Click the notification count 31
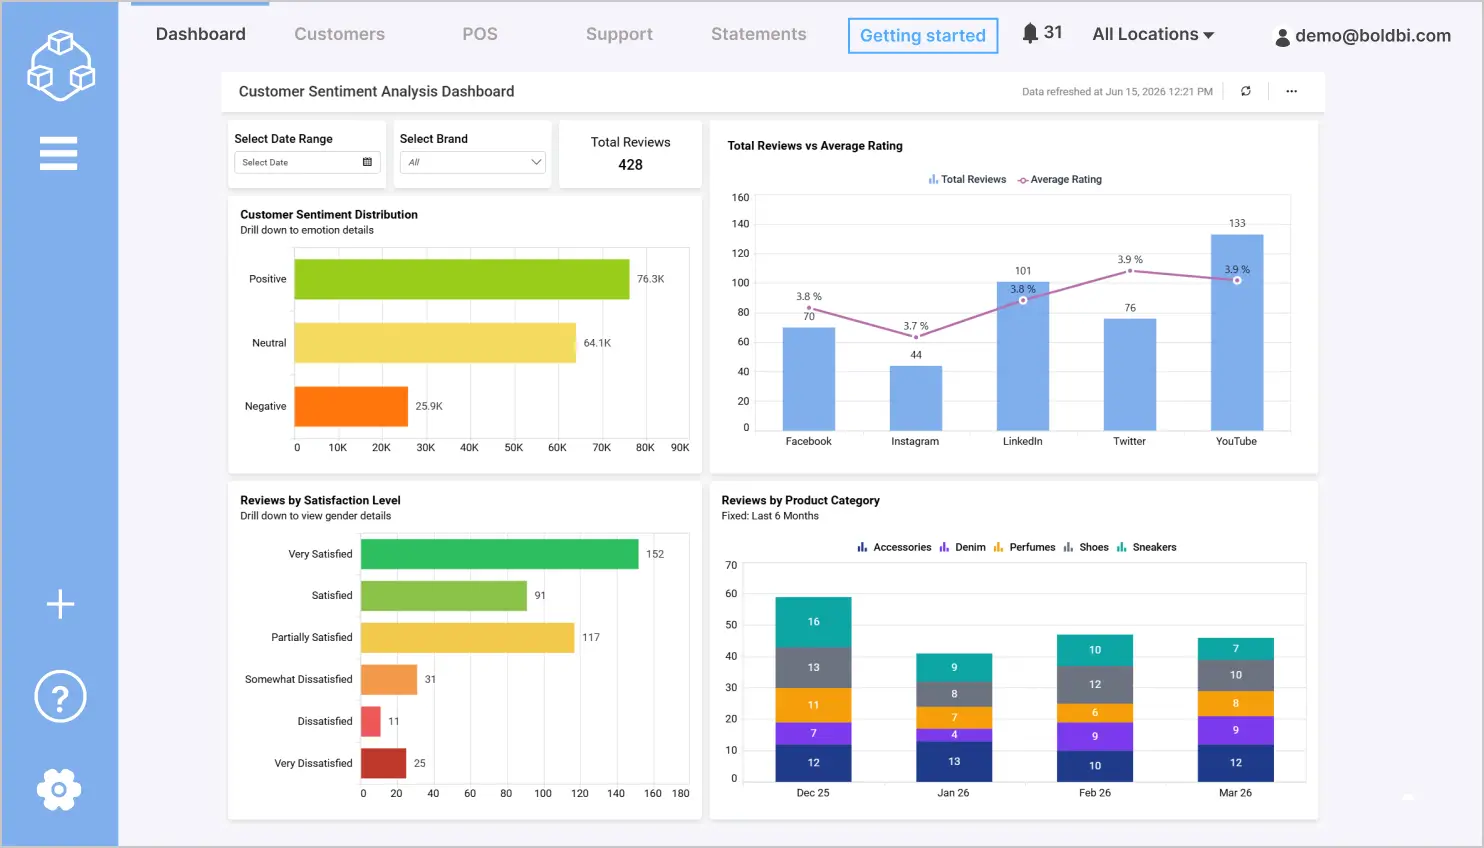This screenshot has height=848, width=1484. [1053, 32]
